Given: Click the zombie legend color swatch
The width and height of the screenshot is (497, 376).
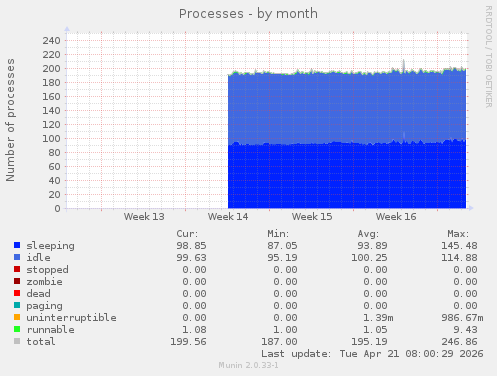Looking at the screenshot, I should point(17,281).
